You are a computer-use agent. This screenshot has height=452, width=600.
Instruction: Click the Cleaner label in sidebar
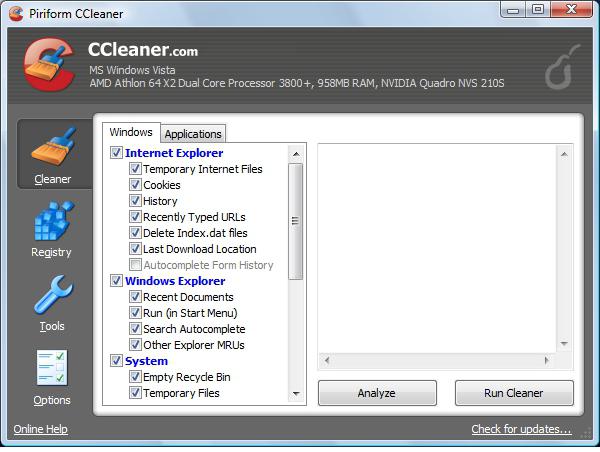point(52,179)
